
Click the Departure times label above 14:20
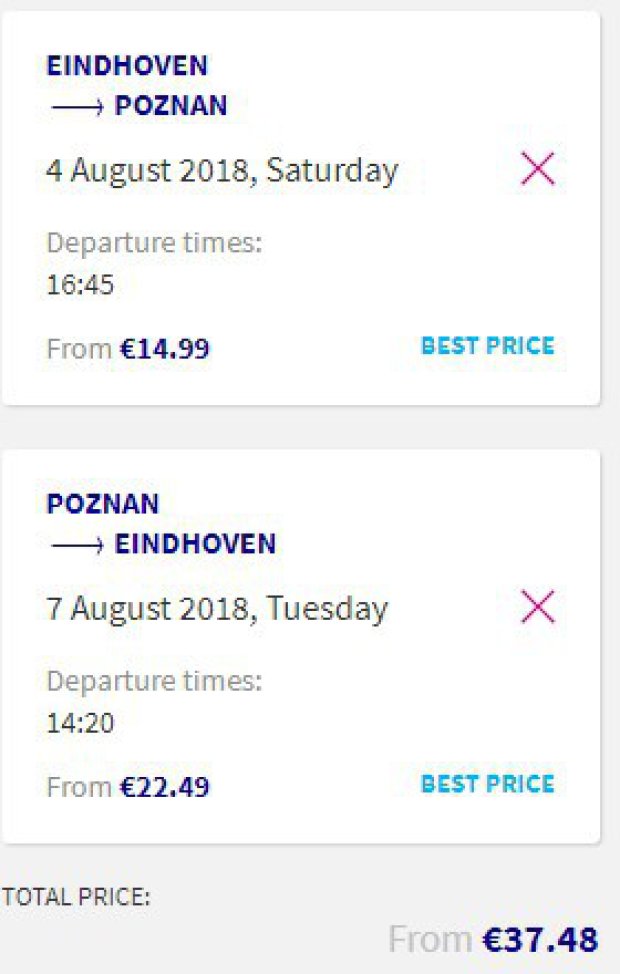point(154,681)
